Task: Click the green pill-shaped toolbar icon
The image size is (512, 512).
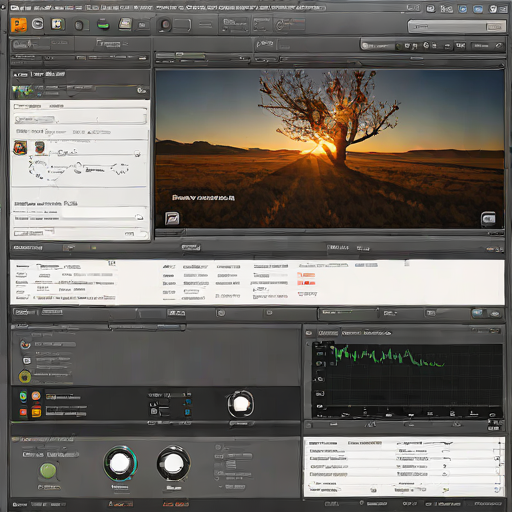Action: [x=103, y=25]
